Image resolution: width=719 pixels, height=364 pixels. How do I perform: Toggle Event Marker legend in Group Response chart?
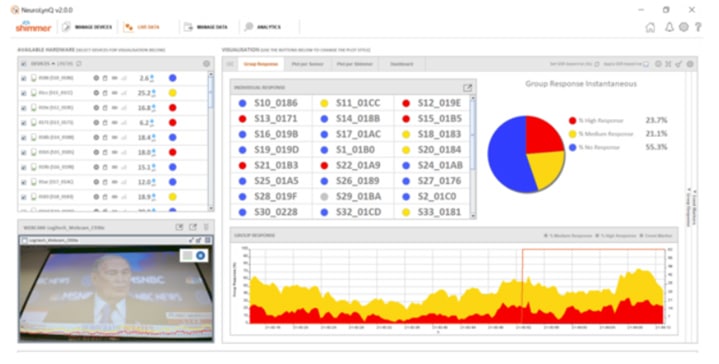656,236
